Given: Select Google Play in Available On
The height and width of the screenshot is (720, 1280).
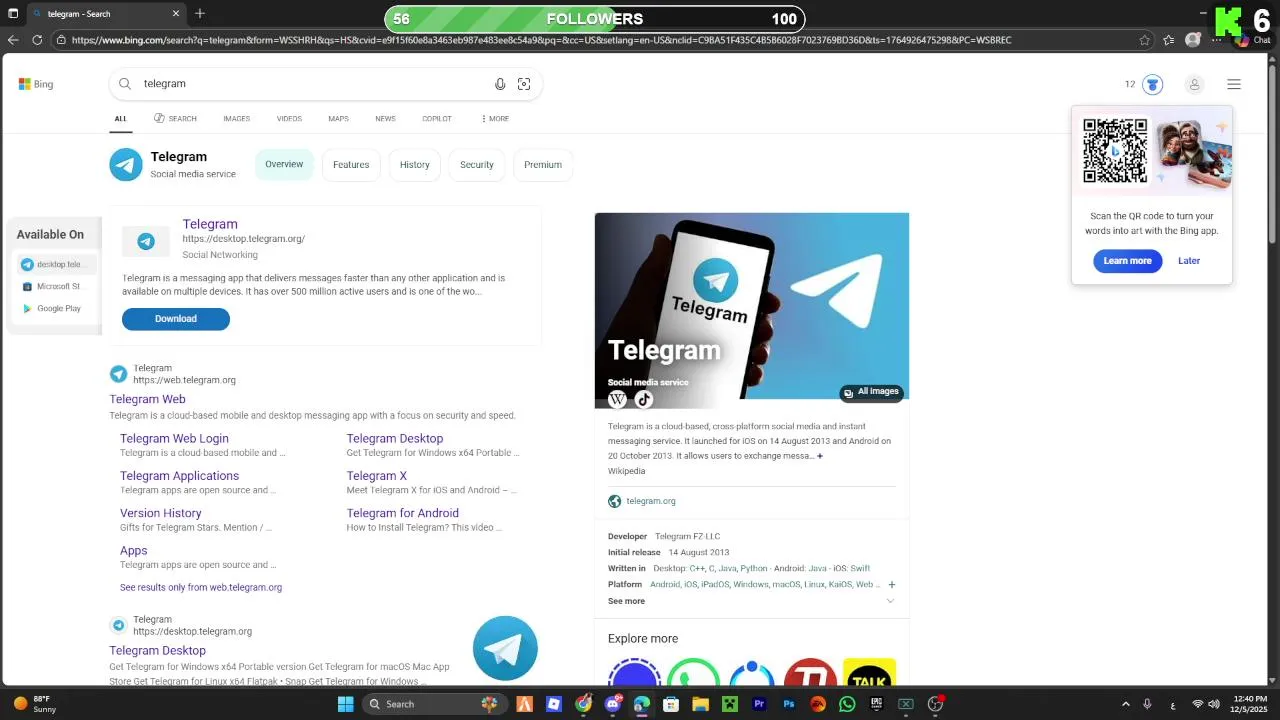Looking at the screenshot, I should pos(58,309).
